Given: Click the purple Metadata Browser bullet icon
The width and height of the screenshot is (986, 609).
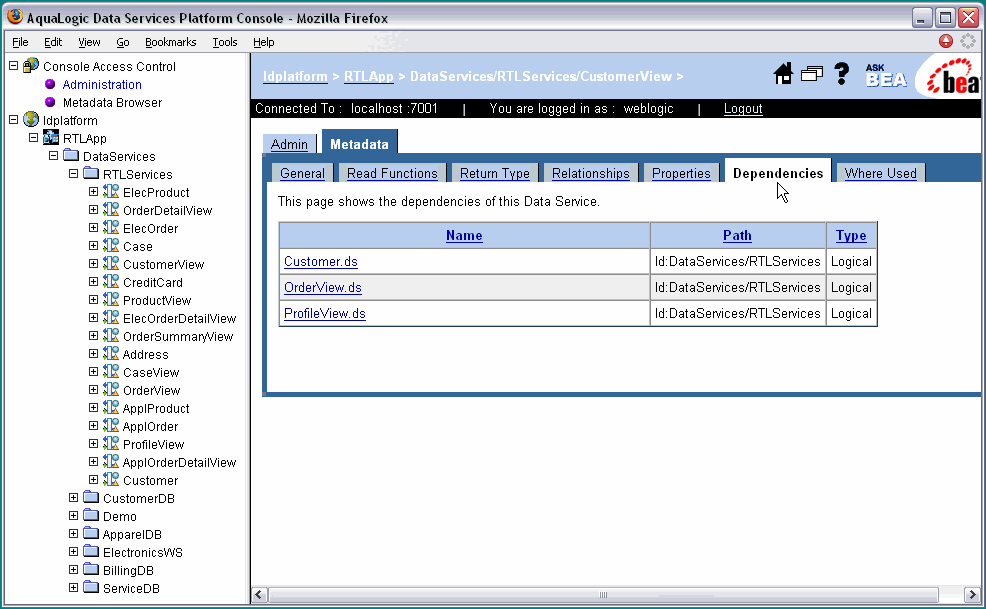Looking at the screenshot, I should (50, 102).
